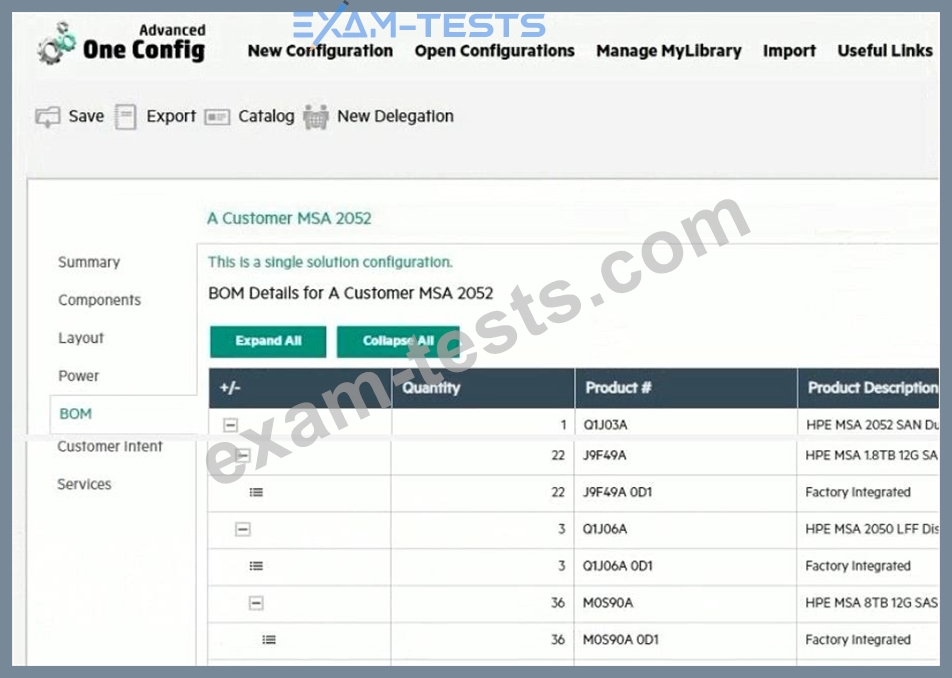952x678 pixels.
Task: Open the Open Configurations menu
Action: pos(494,51)
